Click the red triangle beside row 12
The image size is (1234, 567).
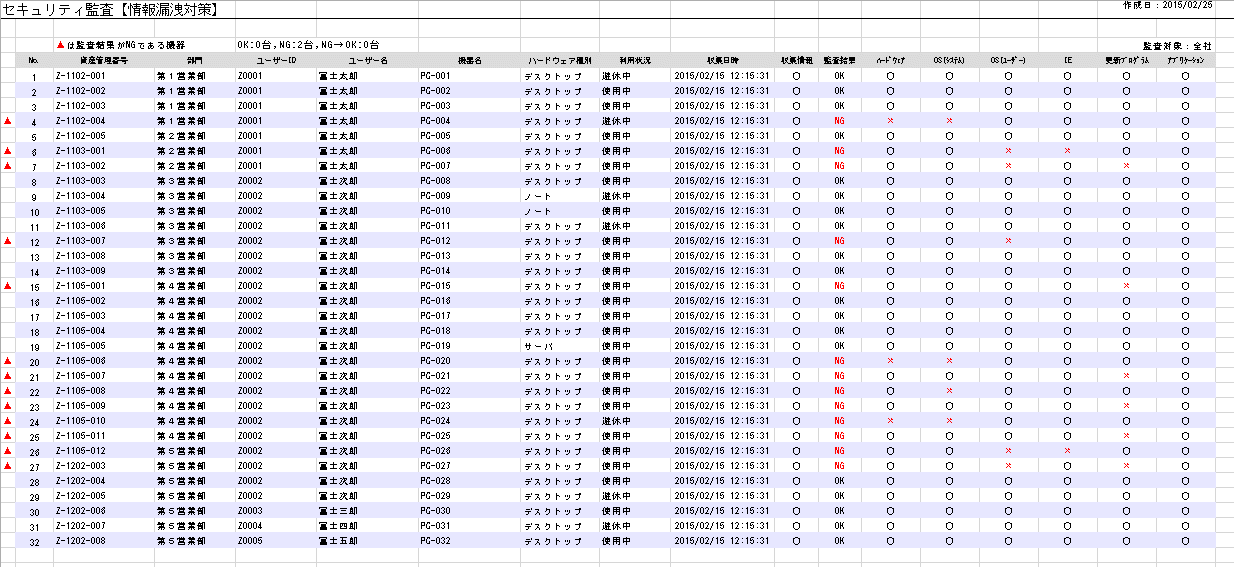point(8,241)
